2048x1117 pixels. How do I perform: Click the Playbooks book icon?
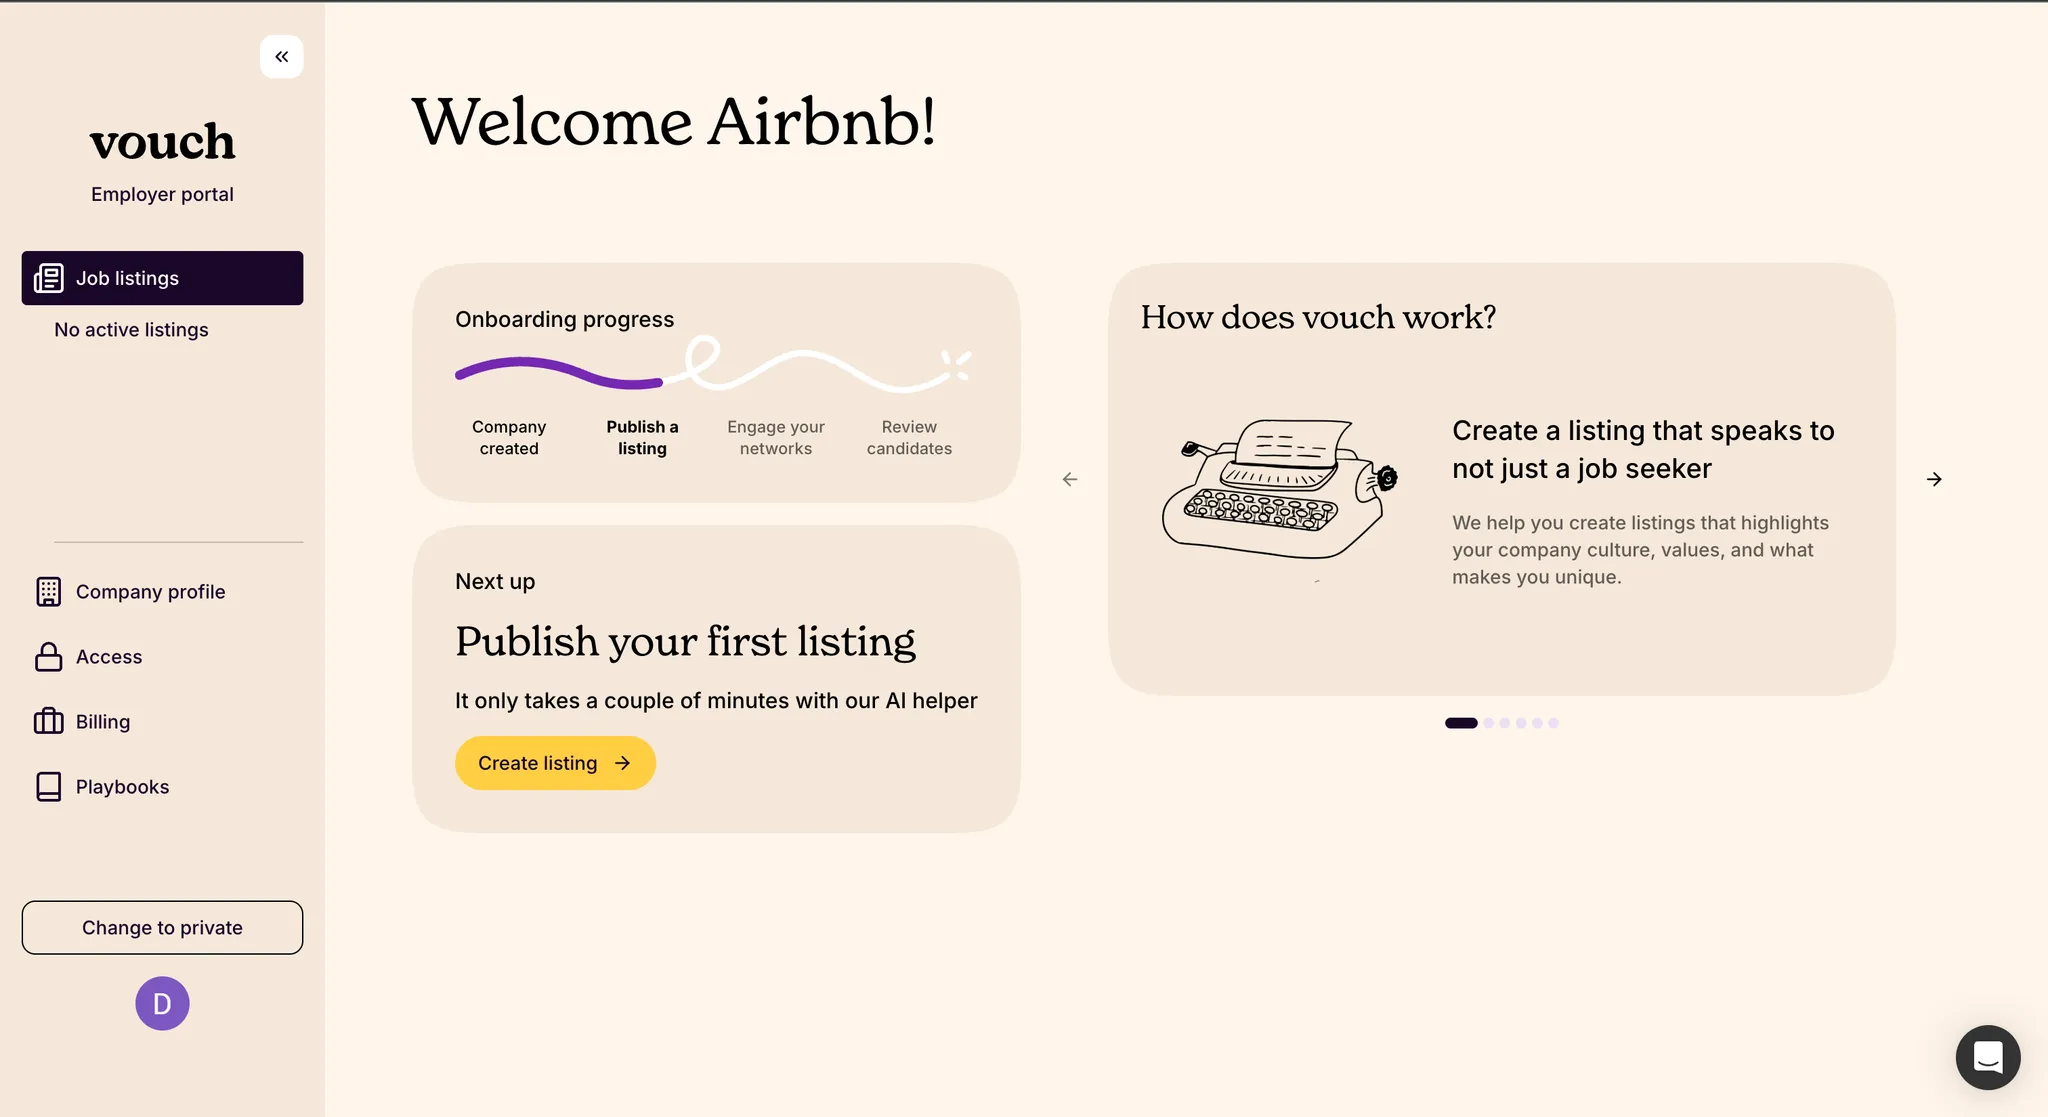tap(48, 787)
